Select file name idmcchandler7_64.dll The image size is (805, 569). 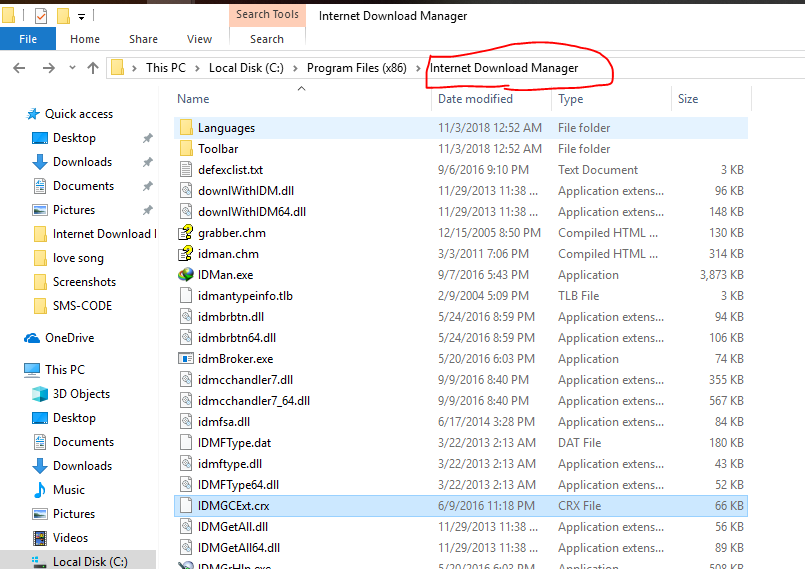pos(254,401)
